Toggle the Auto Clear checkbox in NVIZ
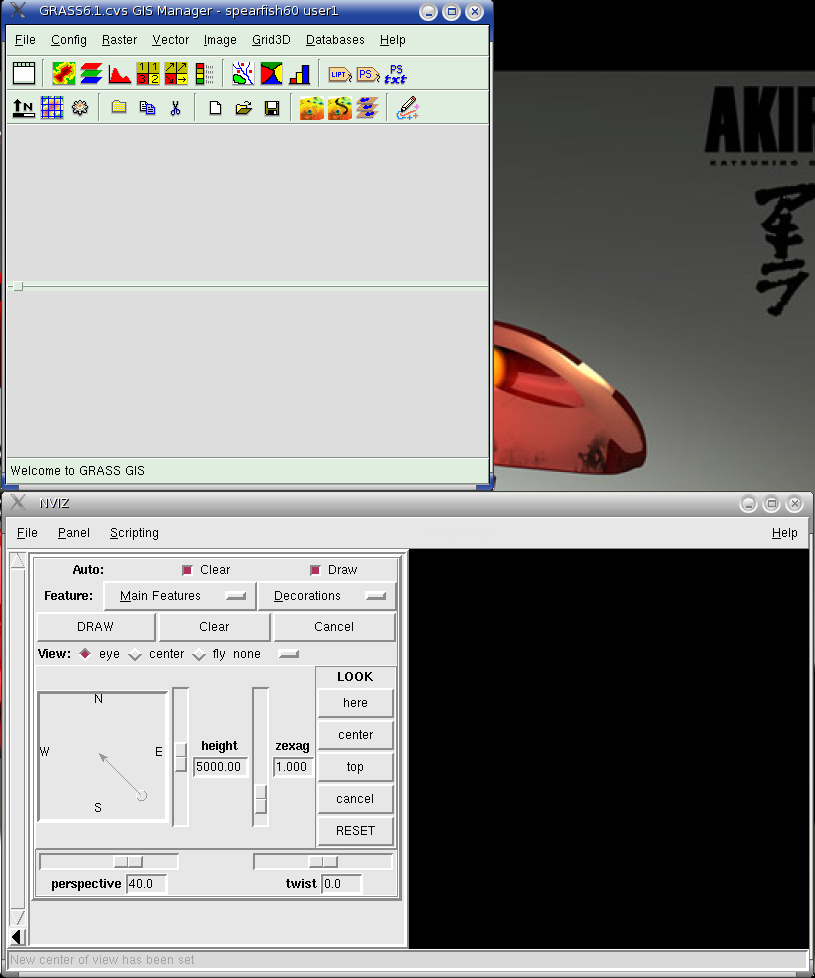 pyautogui.click(x=187, y=570)
